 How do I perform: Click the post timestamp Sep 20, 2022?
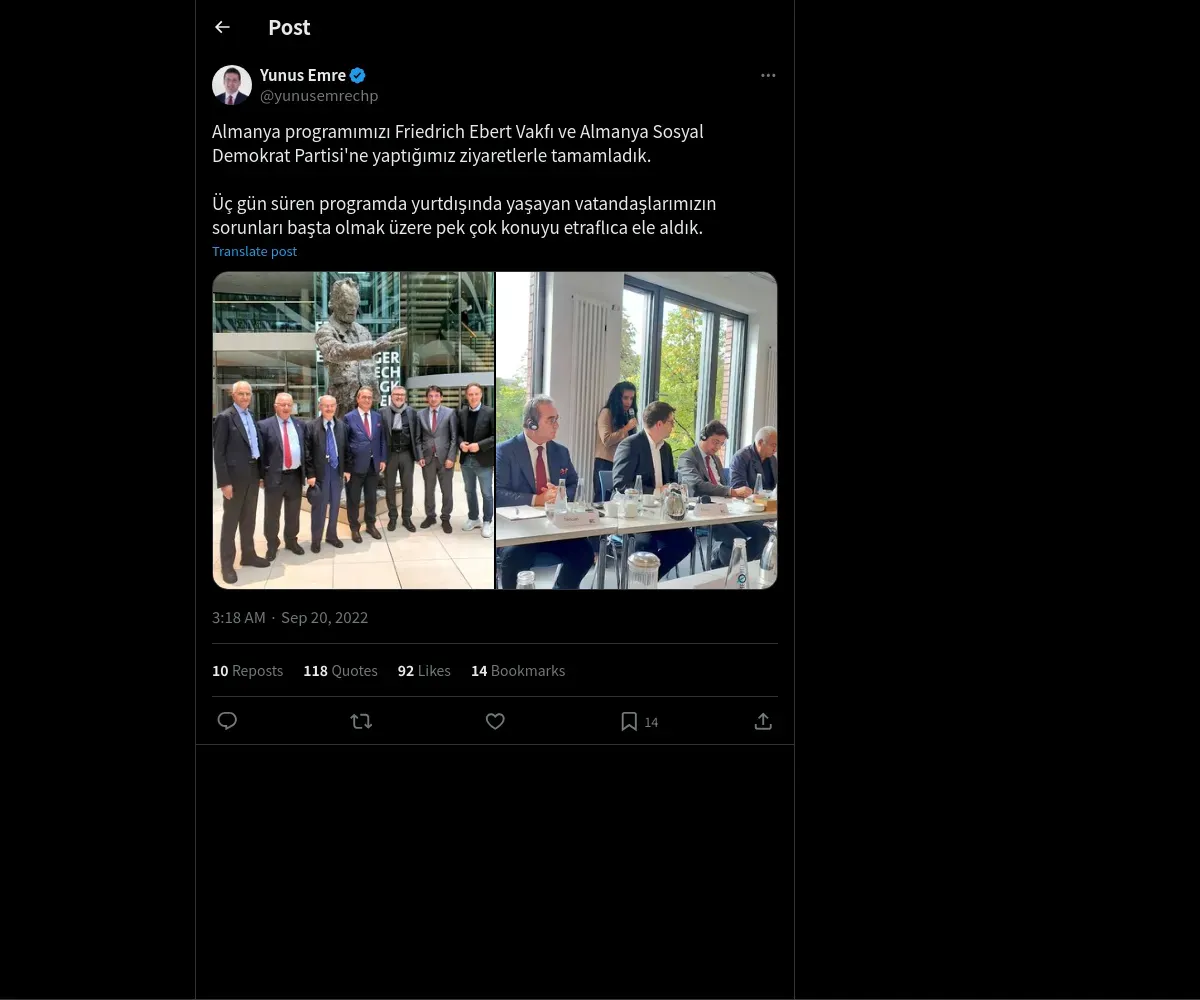(324, 618)
